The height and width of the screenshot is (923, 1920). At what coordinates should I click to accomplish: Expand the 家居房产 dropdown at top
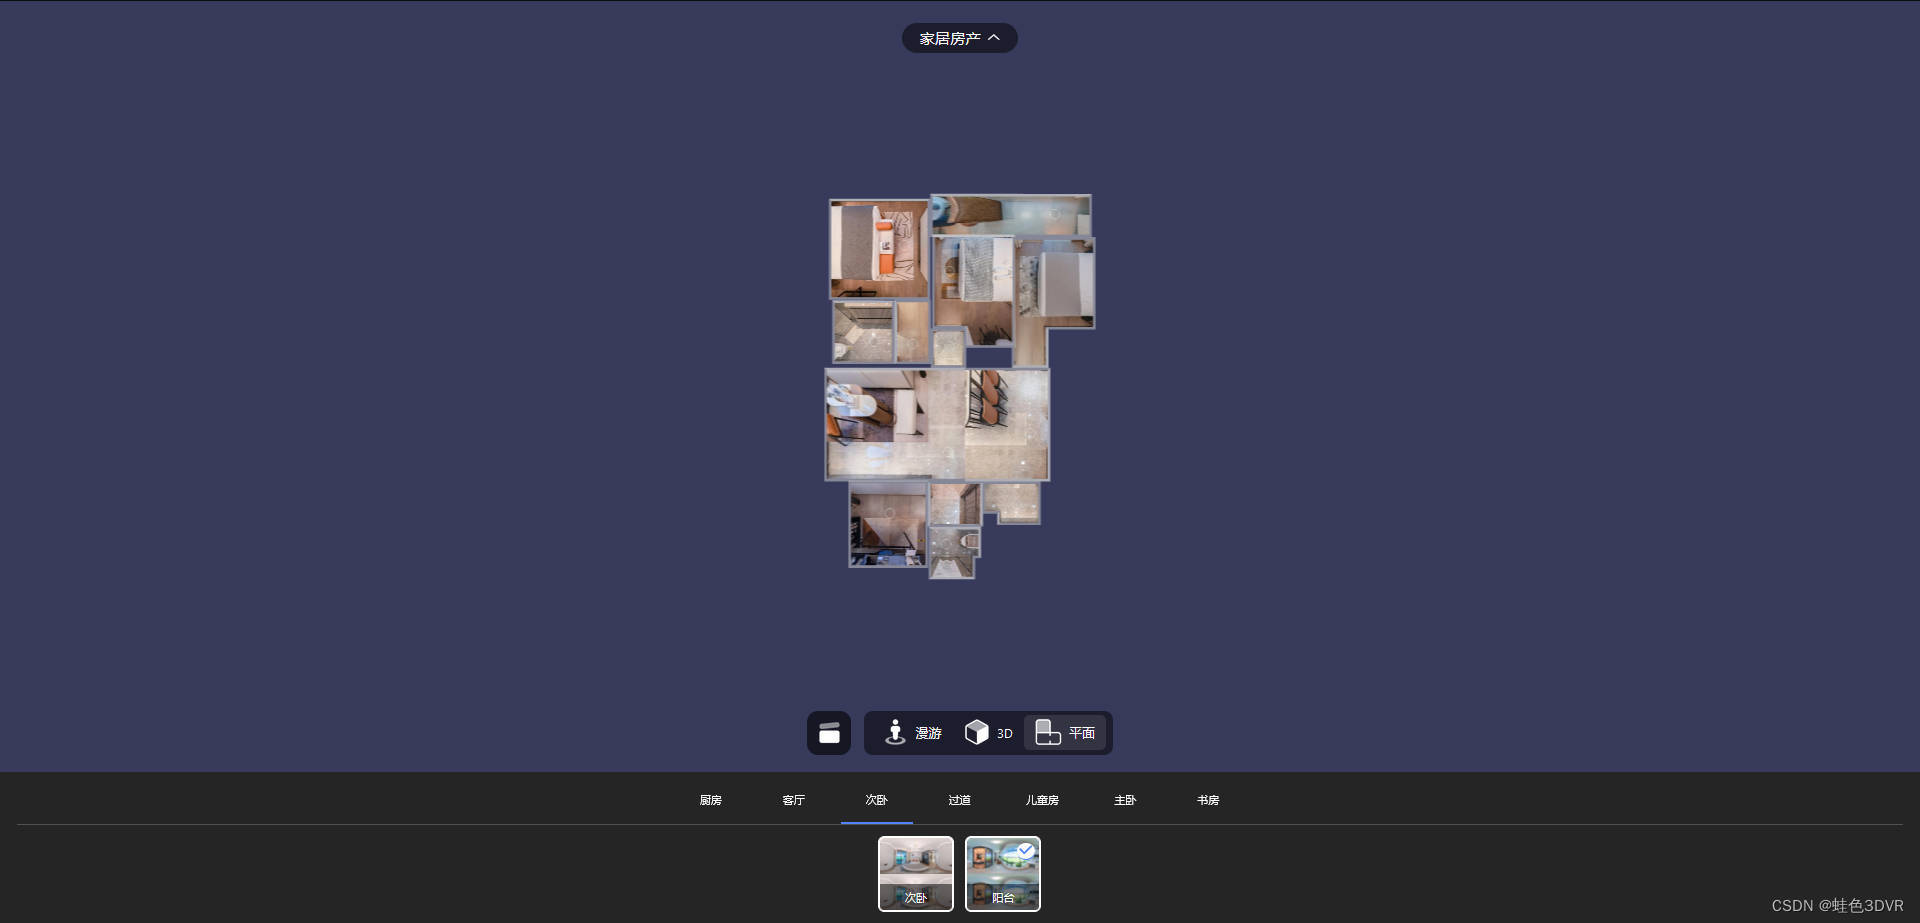coord(959,38)
